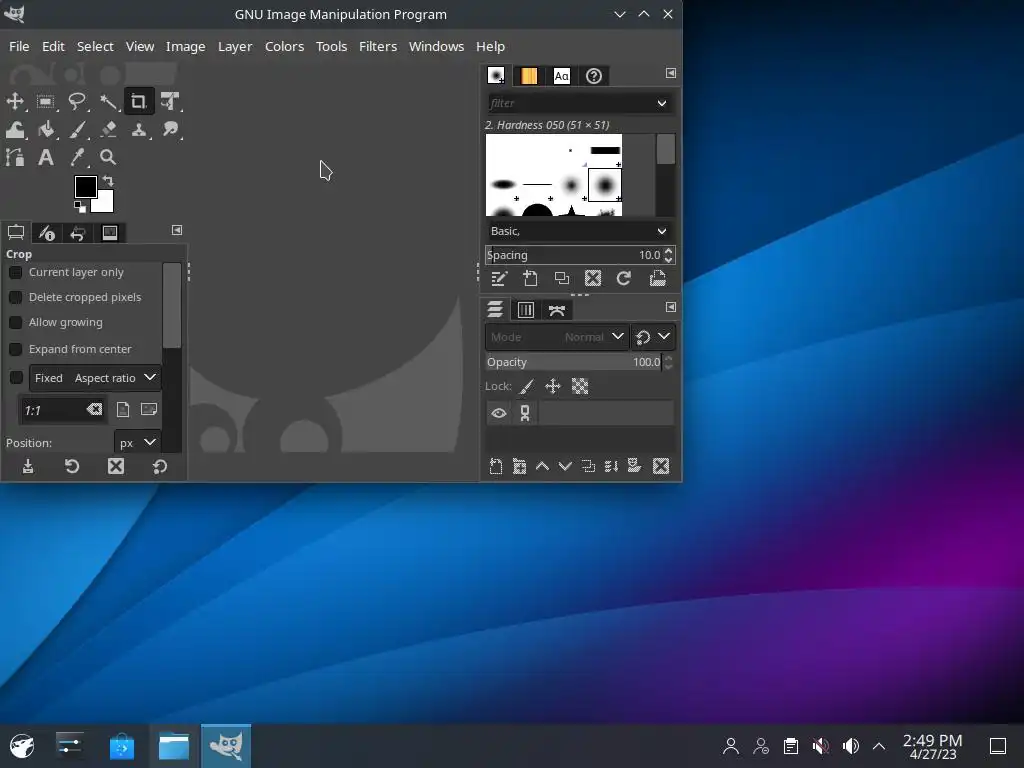Enable Delete cropped pixels checkbox
Screen dimensions: 1024x768
[x=16, y=297]
